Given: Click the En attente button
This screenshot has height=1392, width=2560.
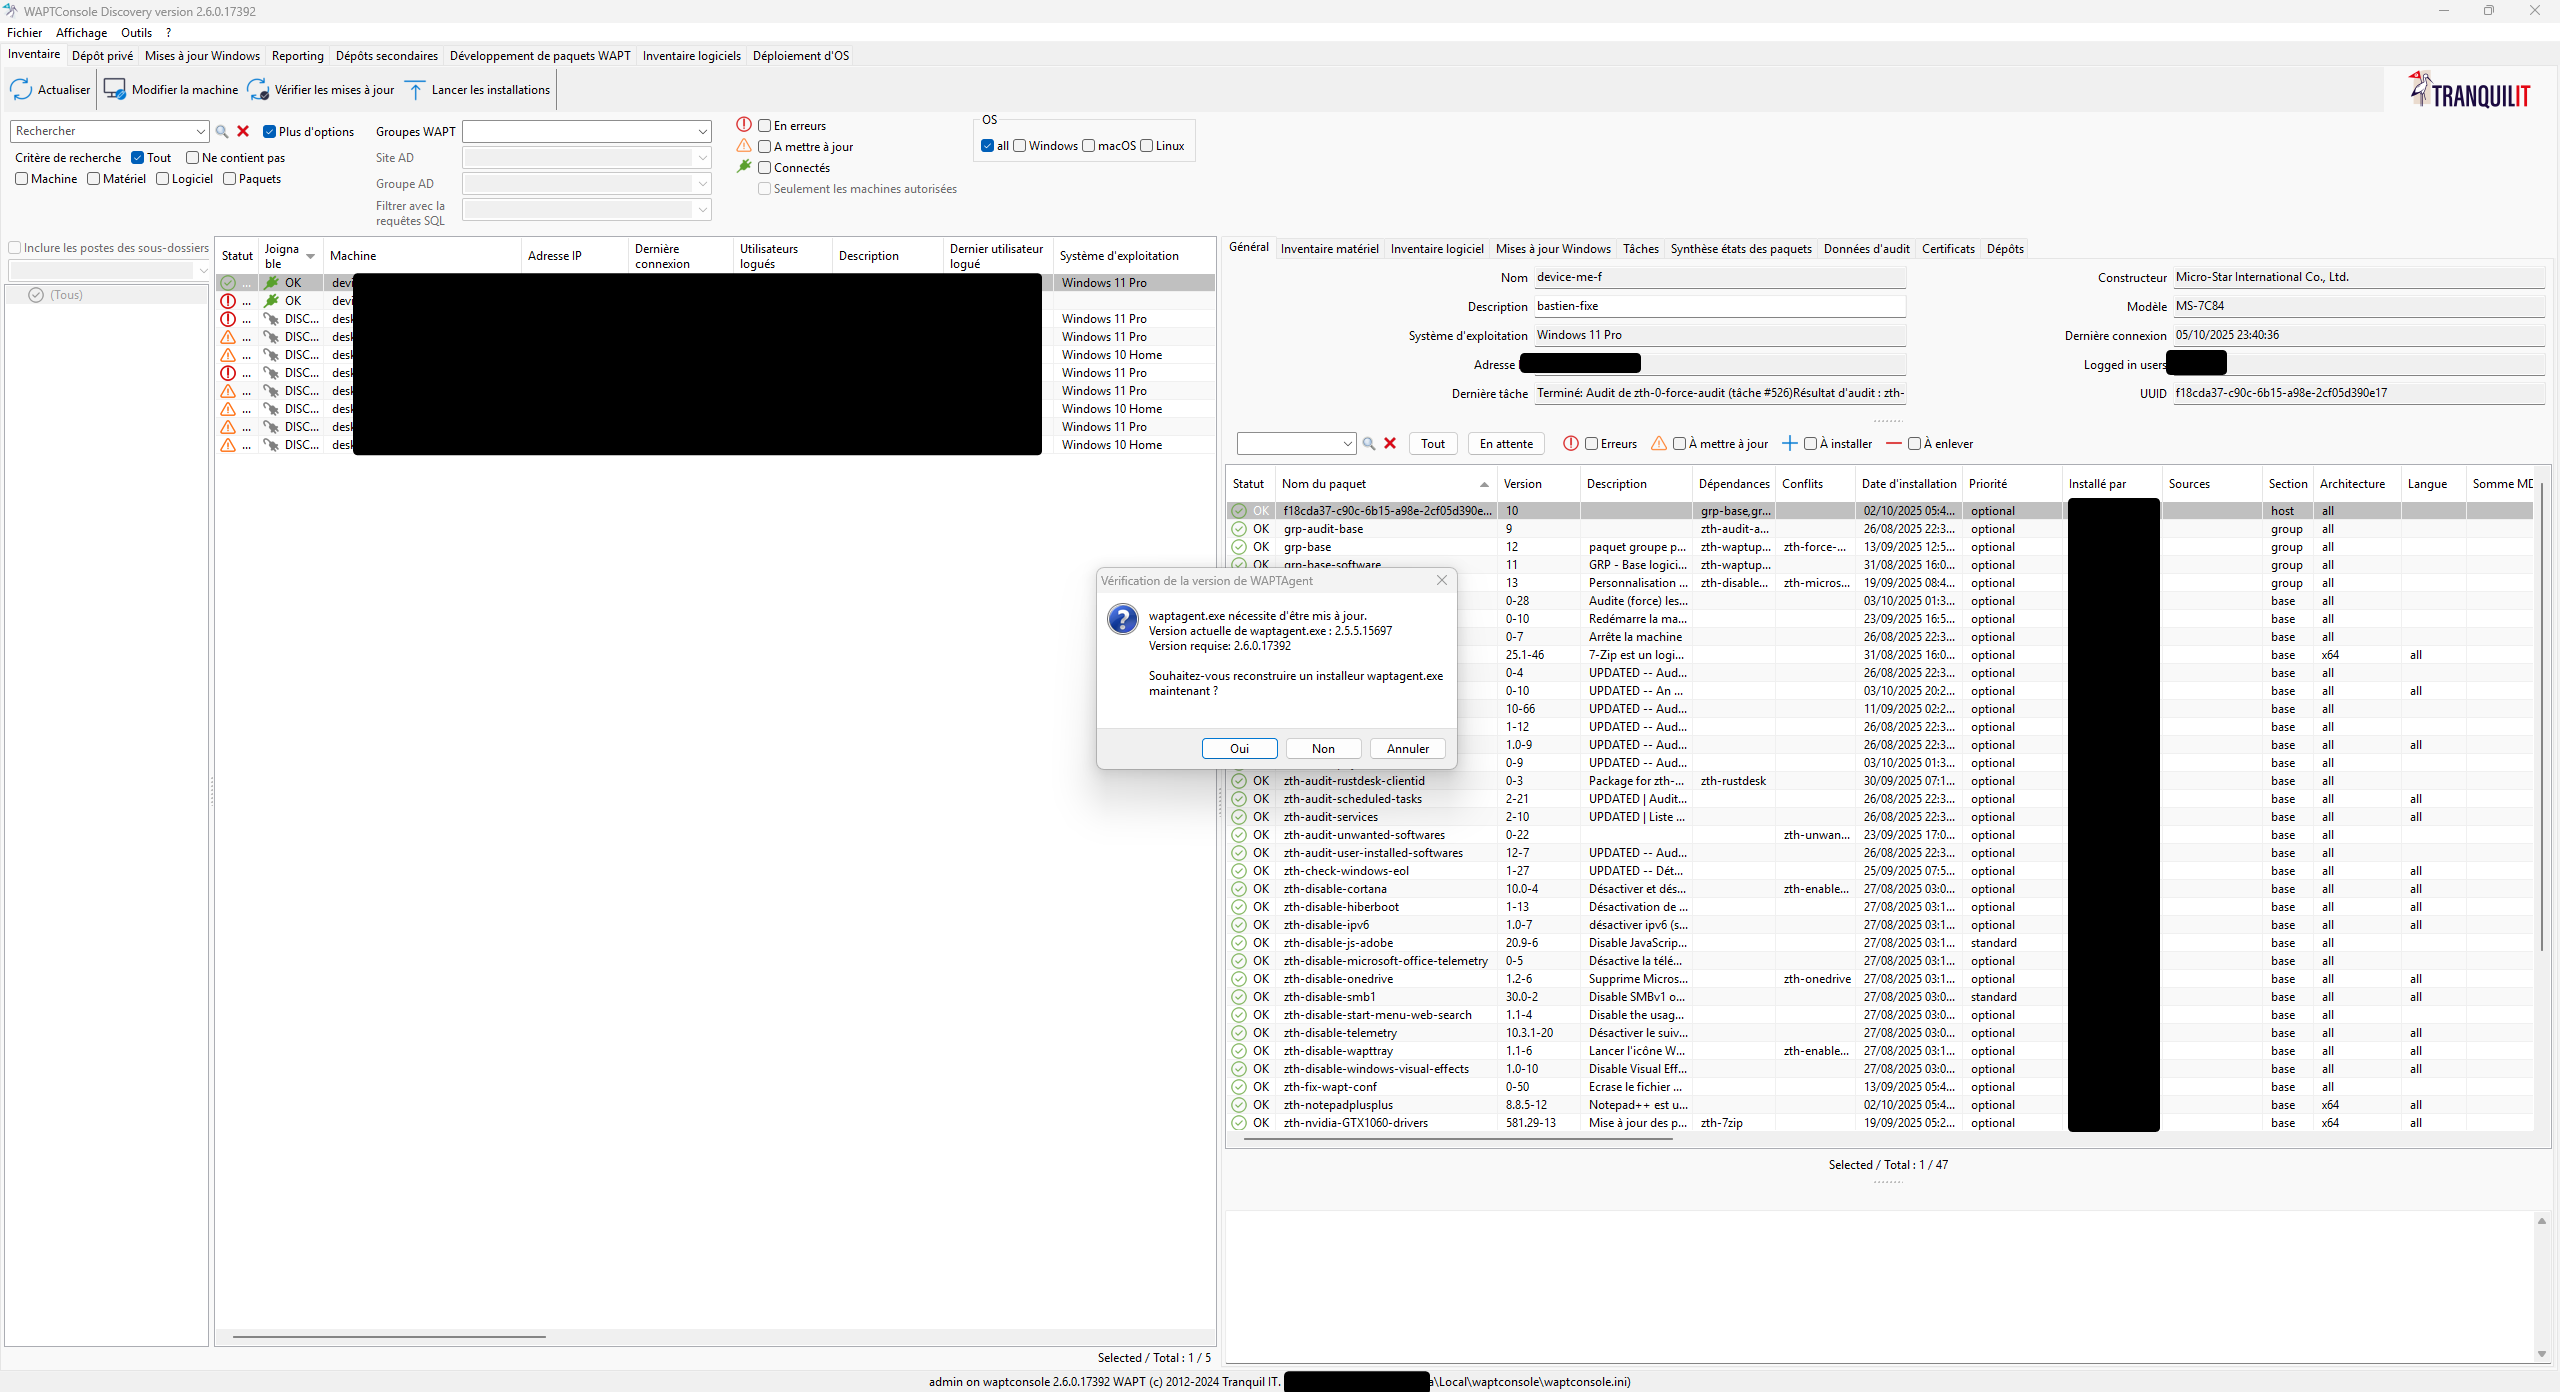Looking at the screenshot, I should 1506,444.
